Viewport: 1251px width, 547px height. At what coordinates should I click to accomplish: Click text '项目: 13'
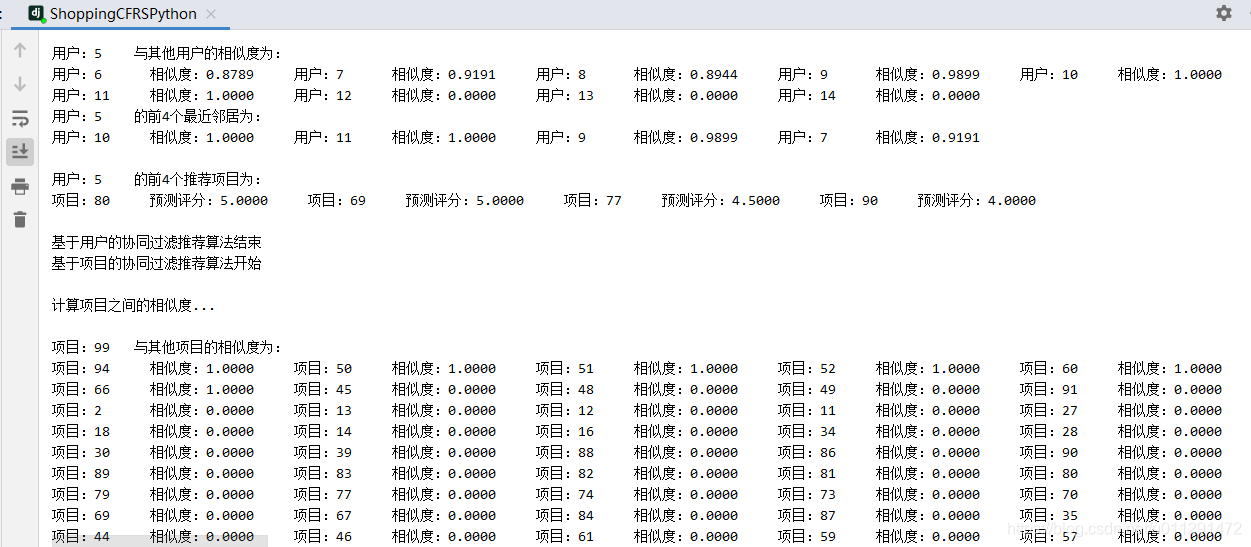coord(323,410)
